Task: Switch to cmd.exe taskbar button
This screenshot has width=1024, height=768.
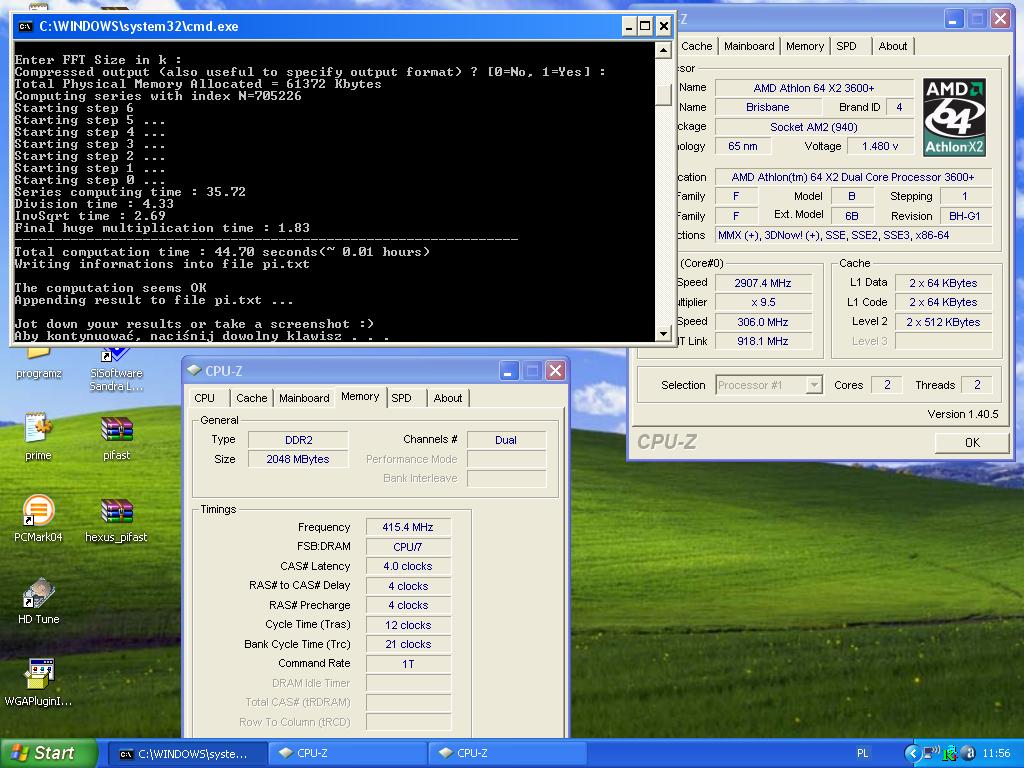Action: pos(187,753)
